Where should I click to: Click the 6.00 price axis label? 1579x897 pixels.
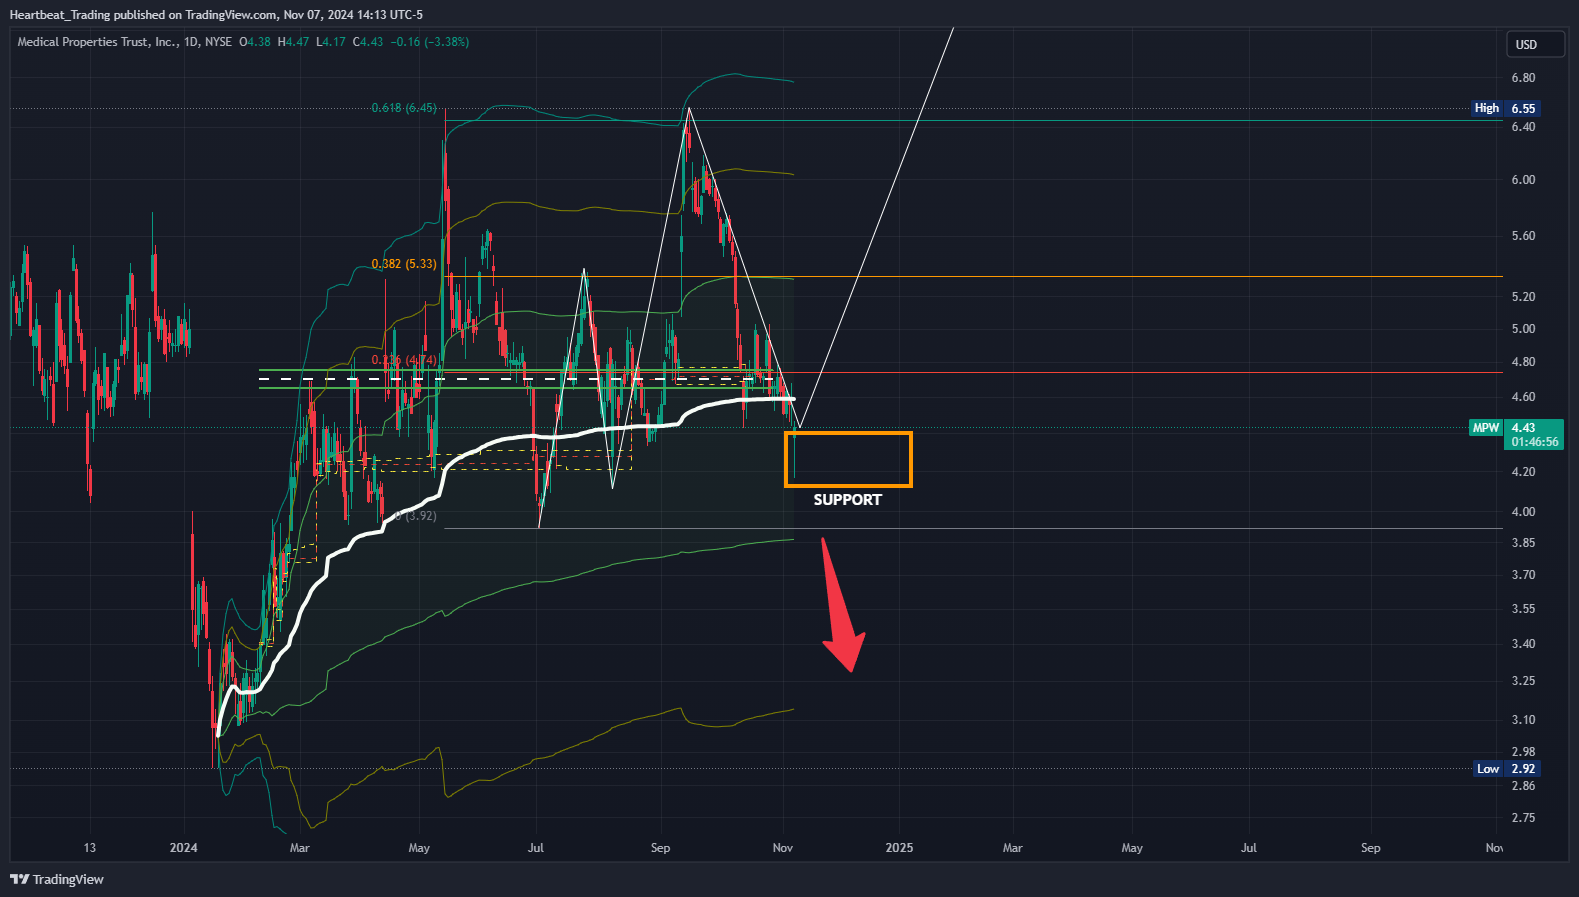1523,180
